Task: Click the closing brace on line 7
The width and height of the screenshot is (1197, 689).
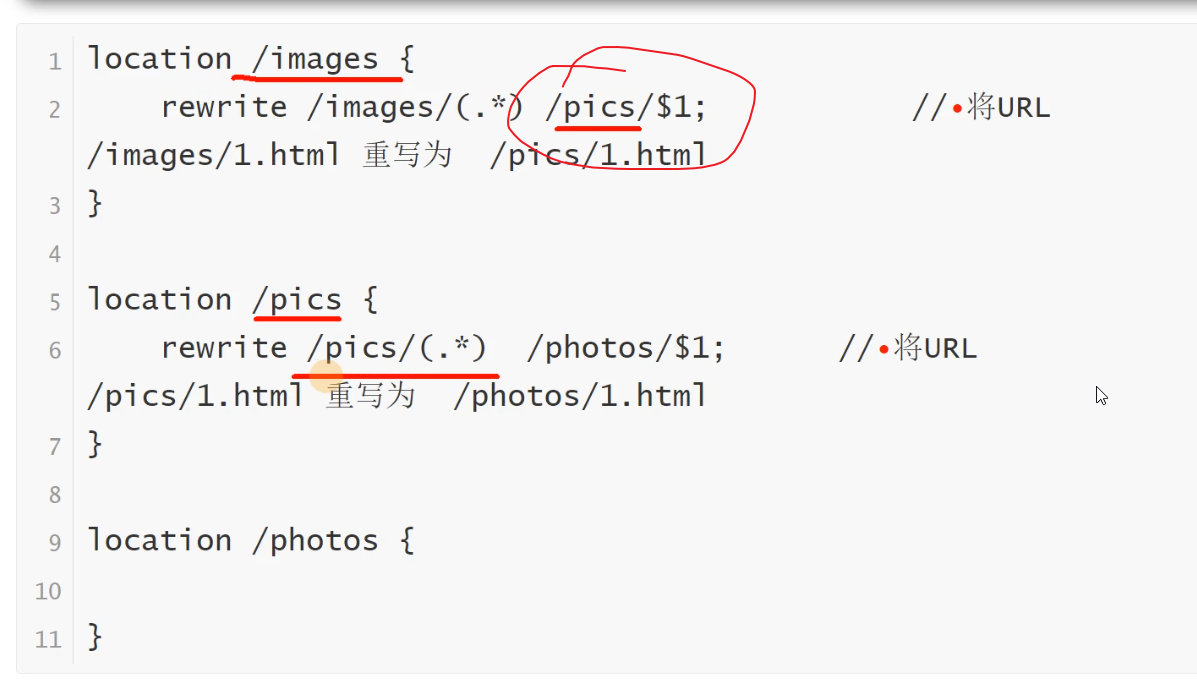Action: coord(95,443)
